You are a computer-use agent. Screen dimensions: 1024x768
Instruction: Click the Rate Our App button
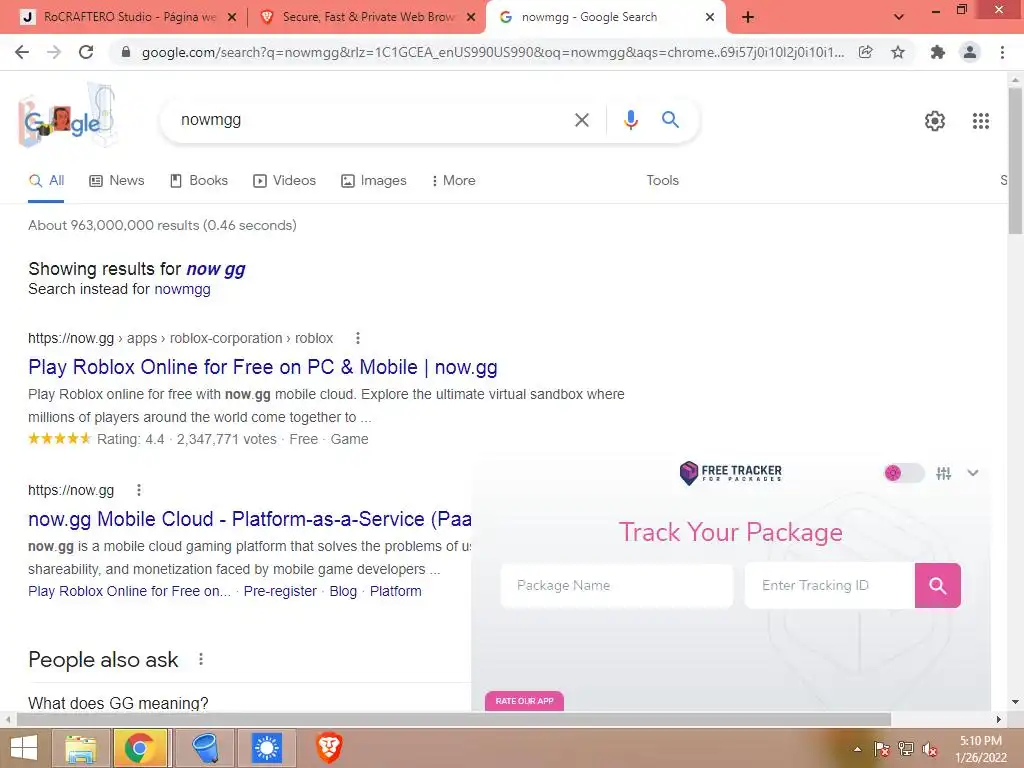[524, 701]
